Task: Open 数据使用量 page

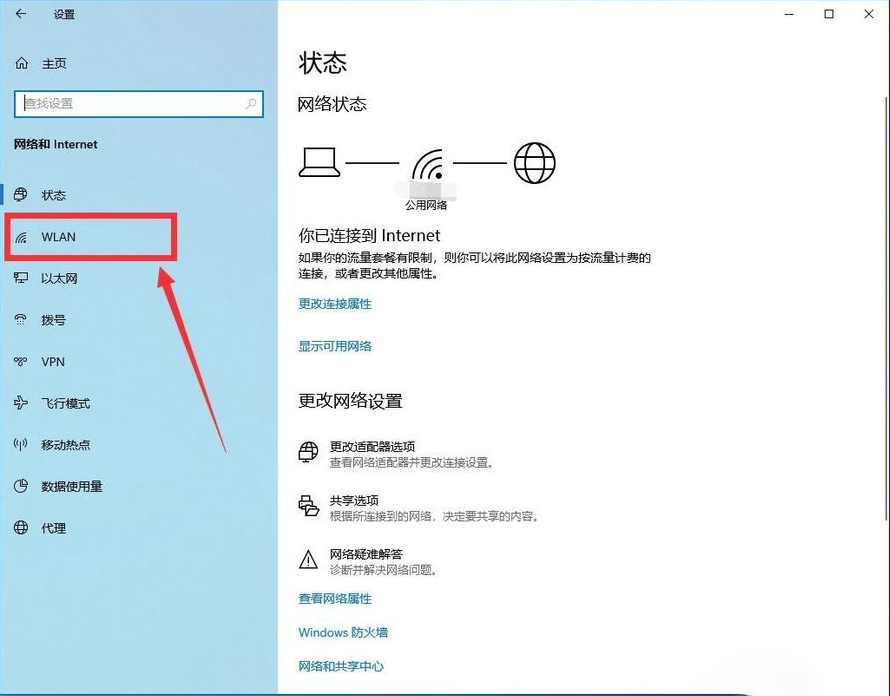Action: [x=72, y=487]
